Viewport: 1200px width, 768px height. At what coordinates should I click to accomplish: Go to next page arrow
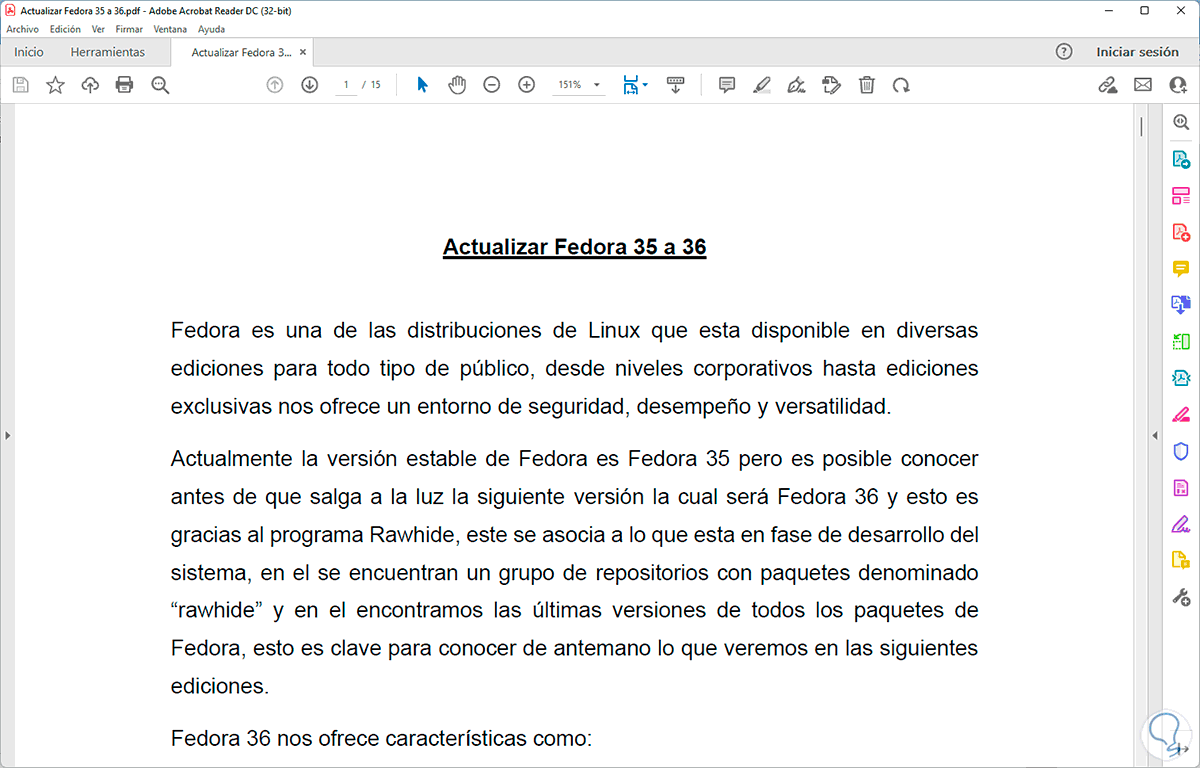tap(309, 85)
